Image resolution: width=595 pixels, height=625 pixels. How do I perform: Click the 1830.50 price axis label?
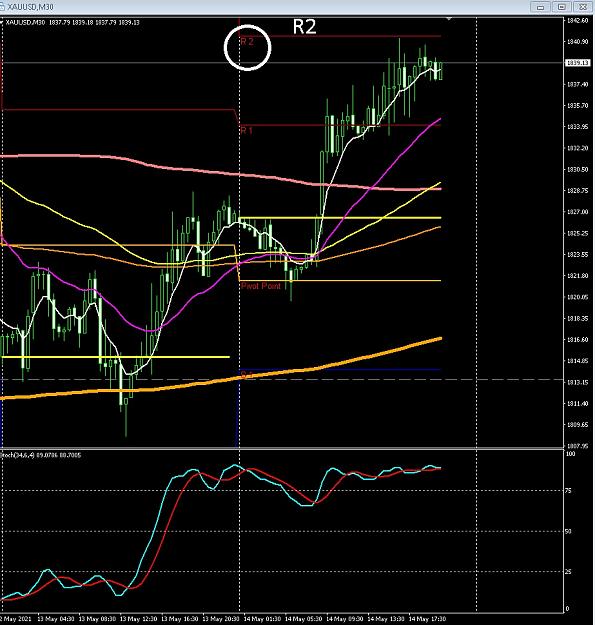(577, 169)
